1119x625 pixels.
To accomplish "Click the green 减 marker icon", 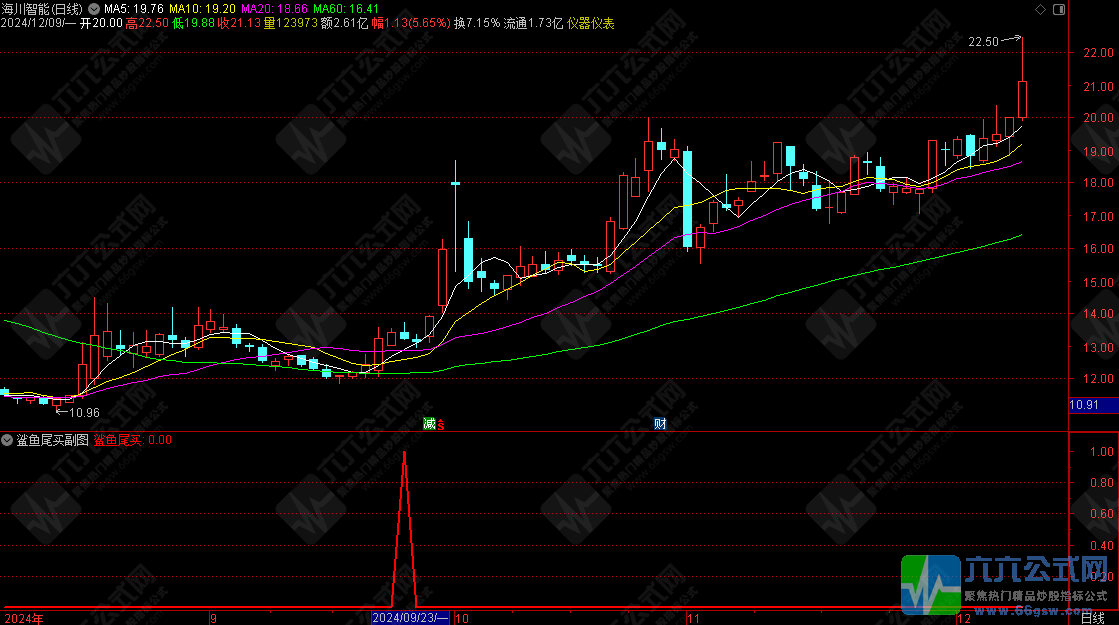I will pyautogui.click(x=429, y=423).
